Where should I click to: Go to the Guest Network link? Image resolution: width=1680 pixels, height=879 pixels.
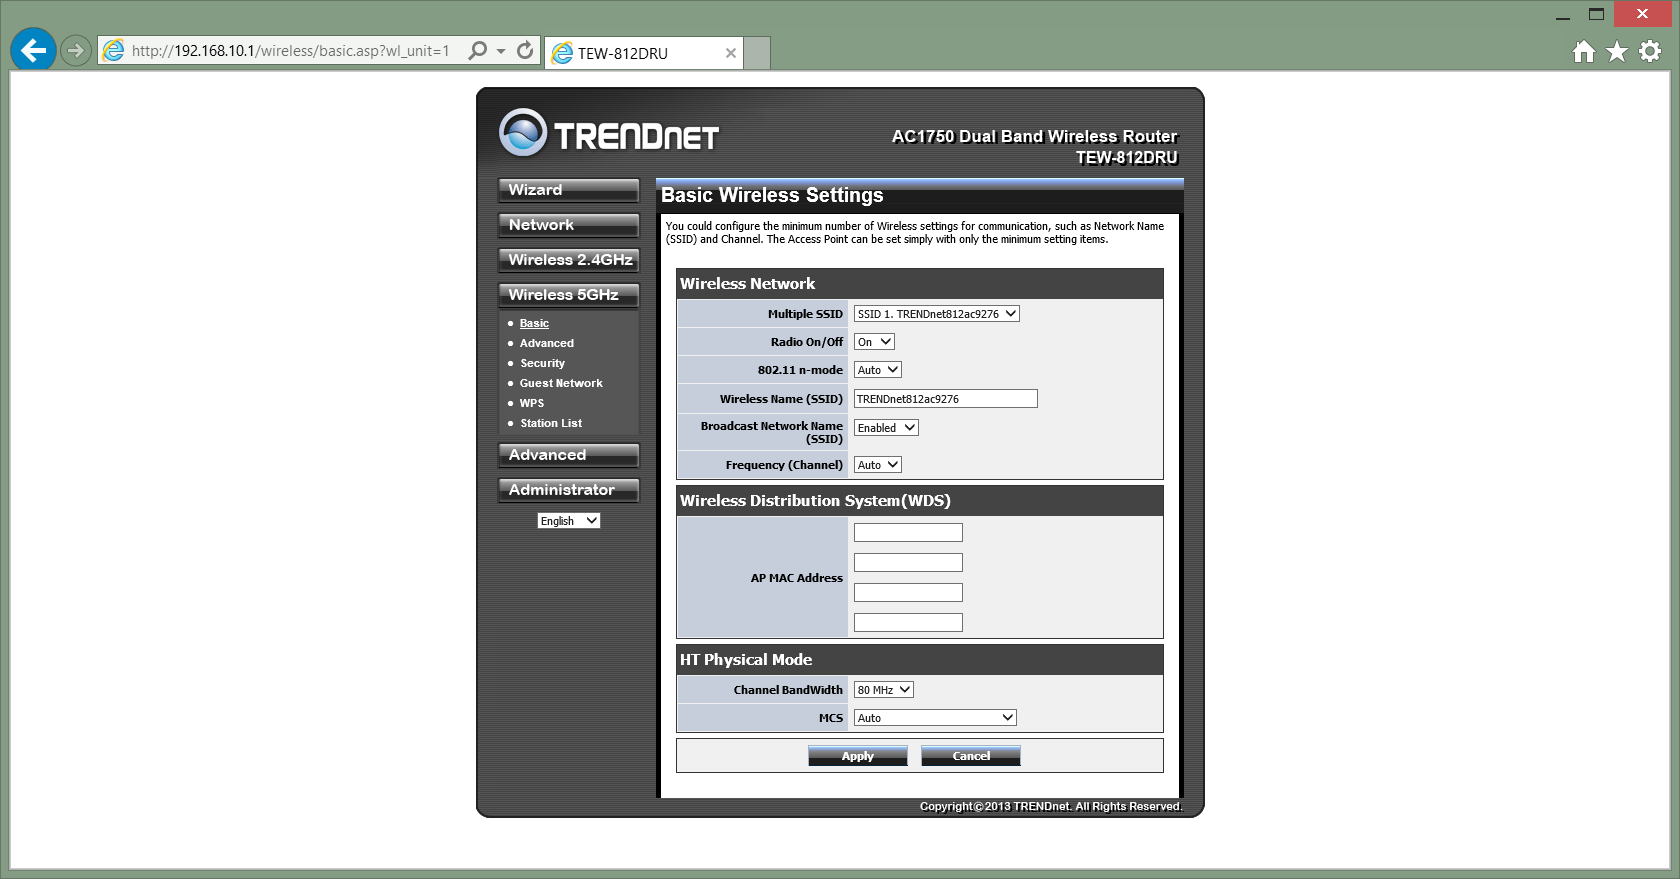tap(561, 383)
